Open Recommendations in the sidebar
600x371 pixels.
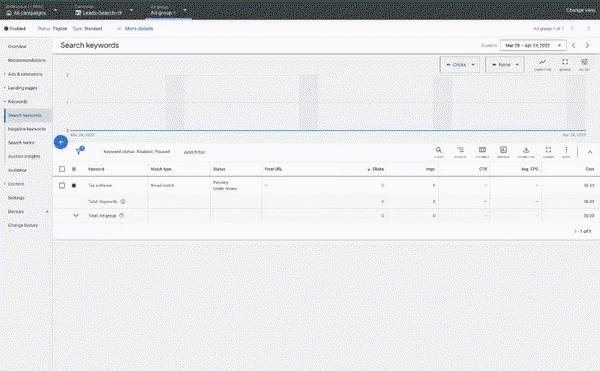tap(27, 60)
